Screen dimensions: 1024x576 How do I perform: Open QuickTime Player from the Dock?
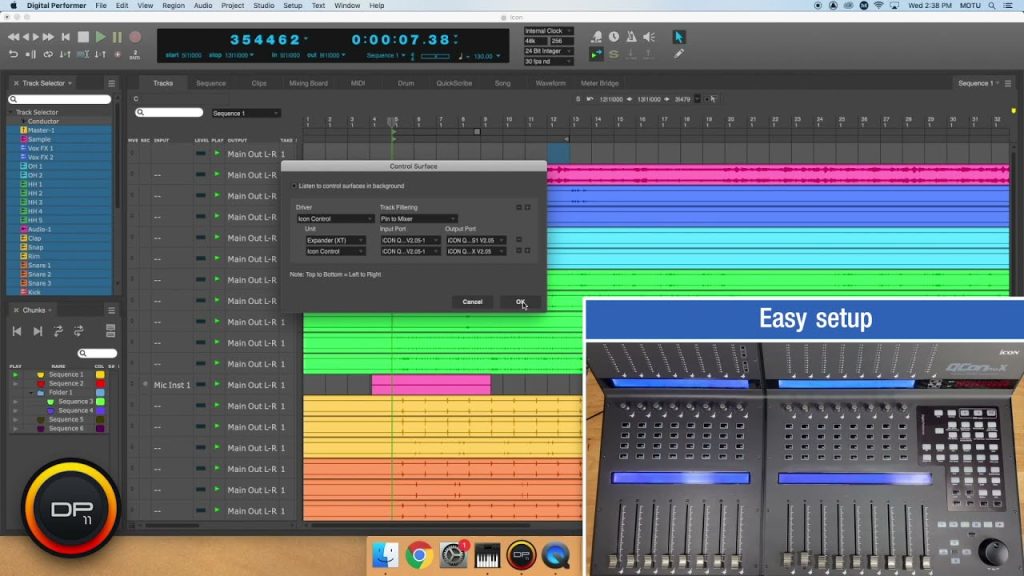(556, 556)
